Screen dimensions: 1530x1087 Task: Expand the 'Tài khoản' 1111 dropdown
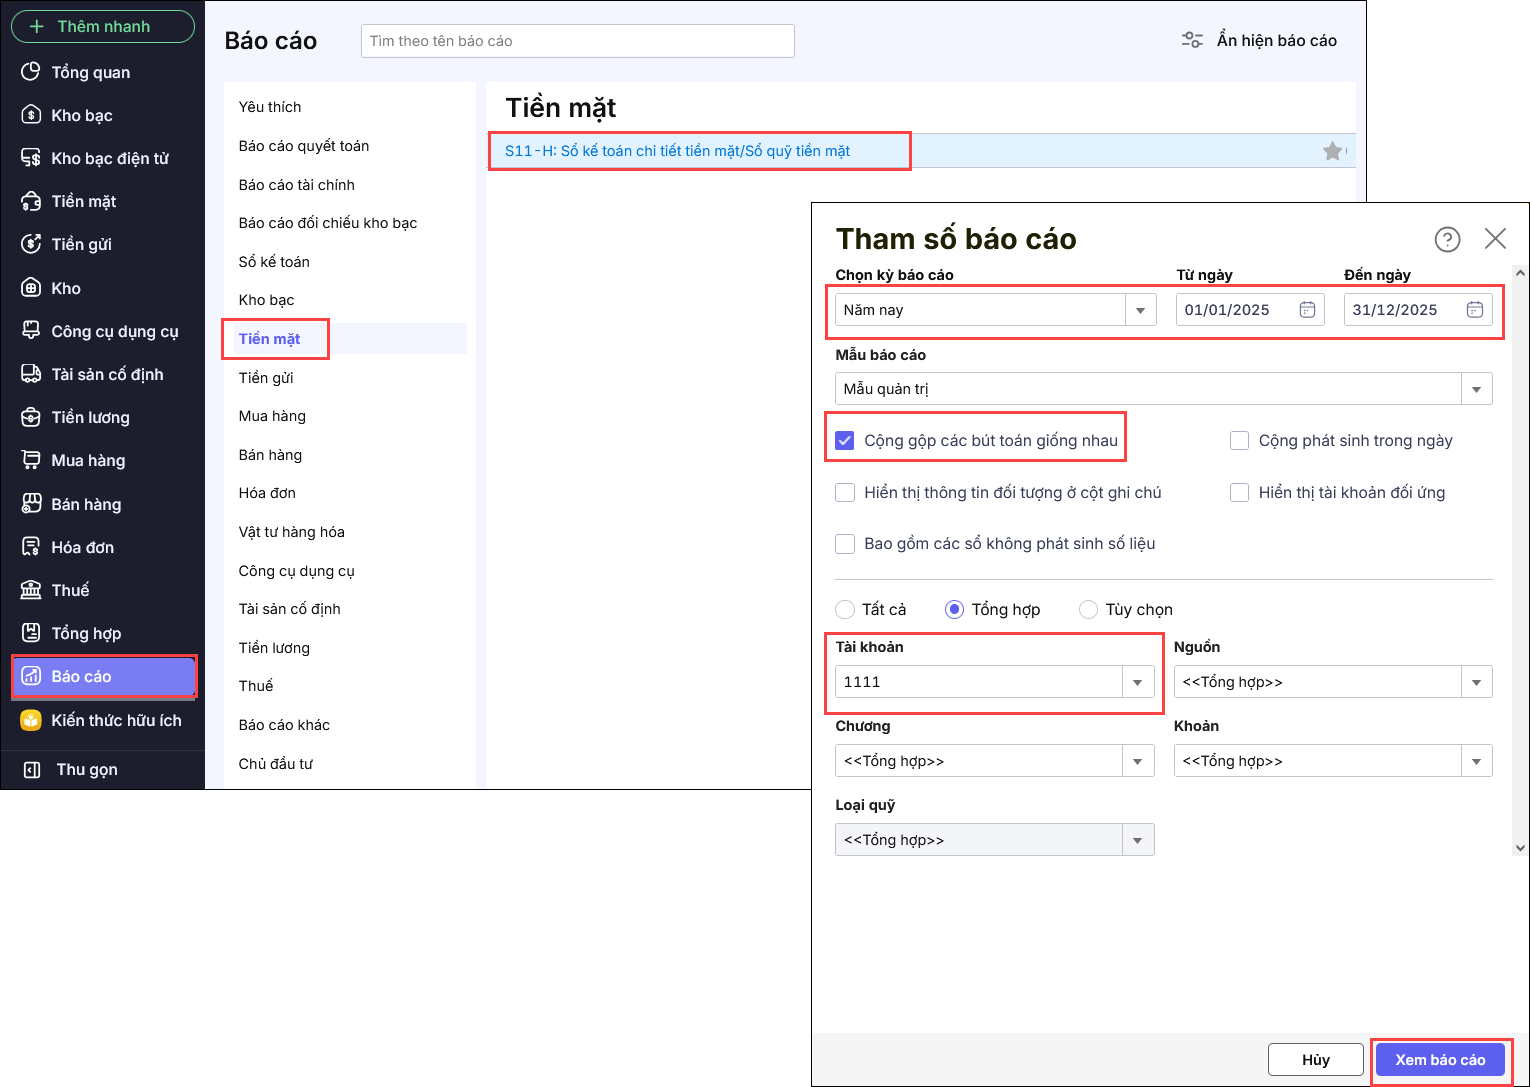click(x=1137, y=682)
